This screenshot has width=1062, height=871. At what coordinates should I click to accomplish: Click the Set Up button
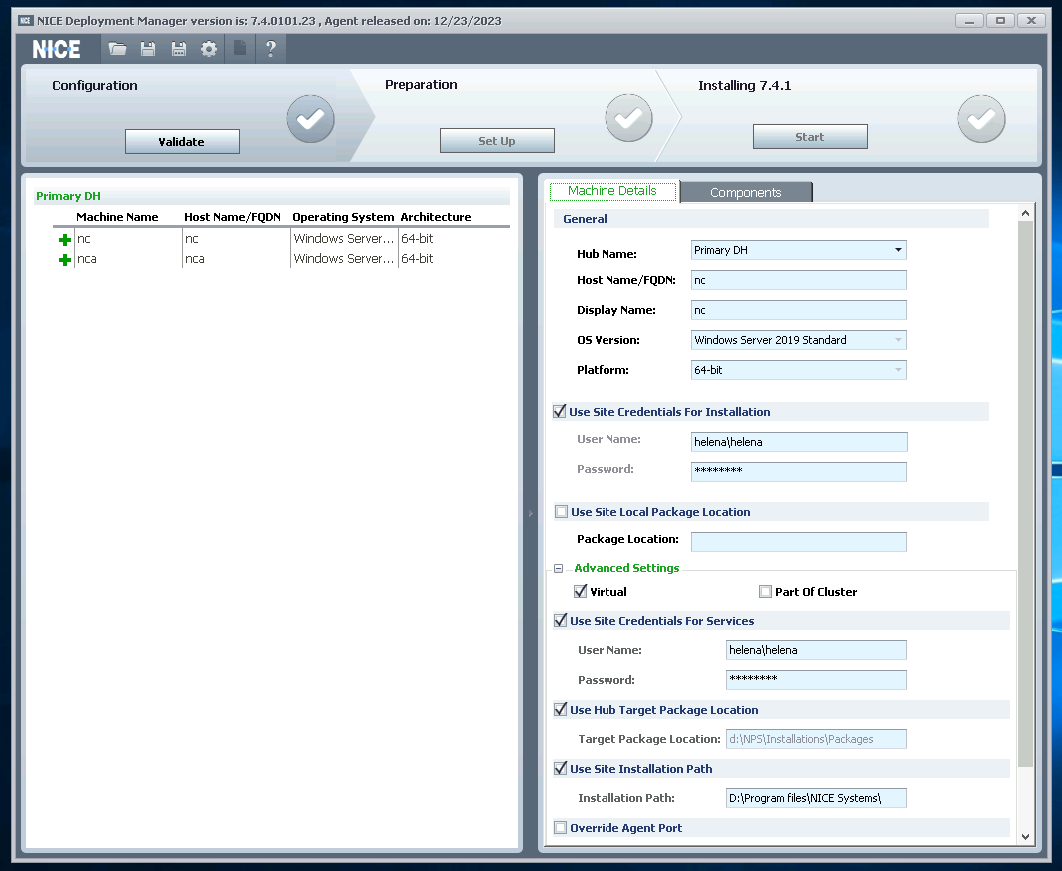pos(497,141)
